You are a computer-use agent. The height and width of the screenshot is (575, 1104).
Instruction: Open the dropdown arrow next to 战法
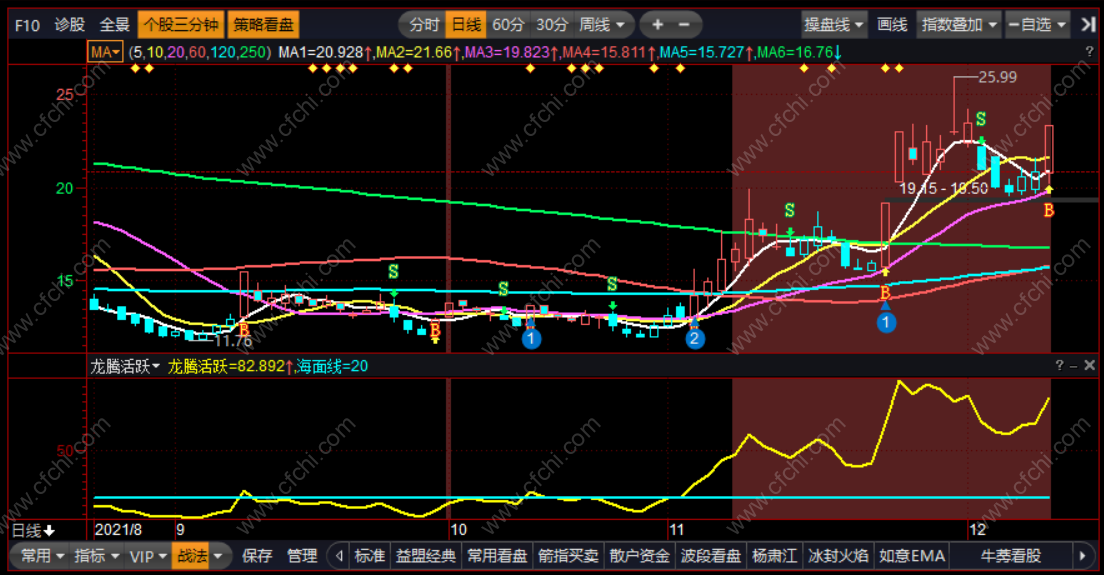click(218, 556)
